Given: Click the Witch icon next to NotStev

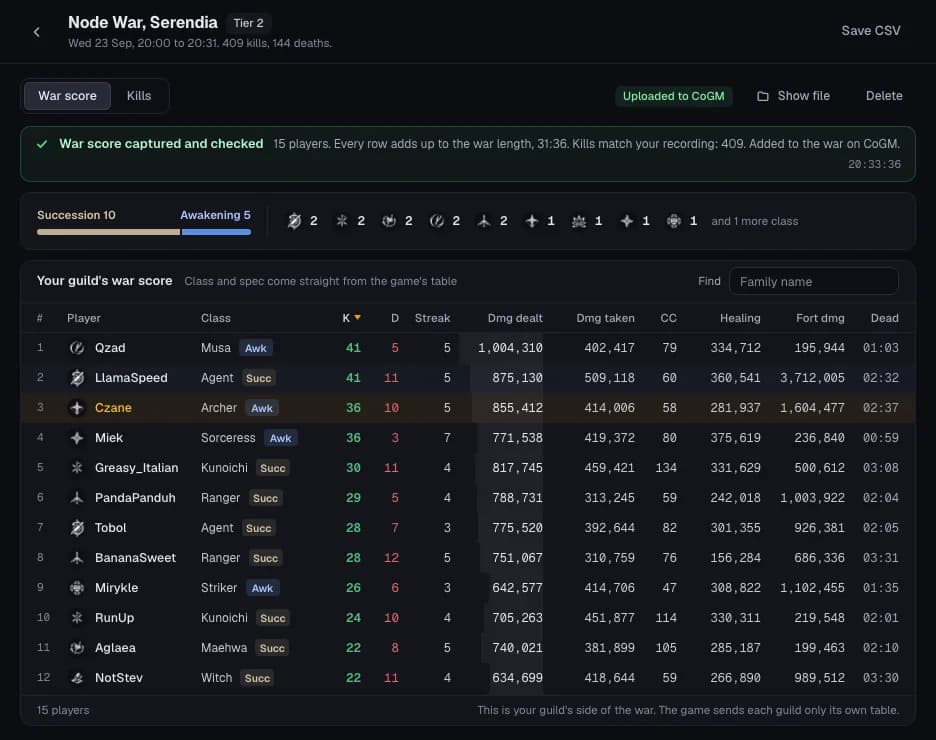Looking at the screenshot, I should click(77, 678).
